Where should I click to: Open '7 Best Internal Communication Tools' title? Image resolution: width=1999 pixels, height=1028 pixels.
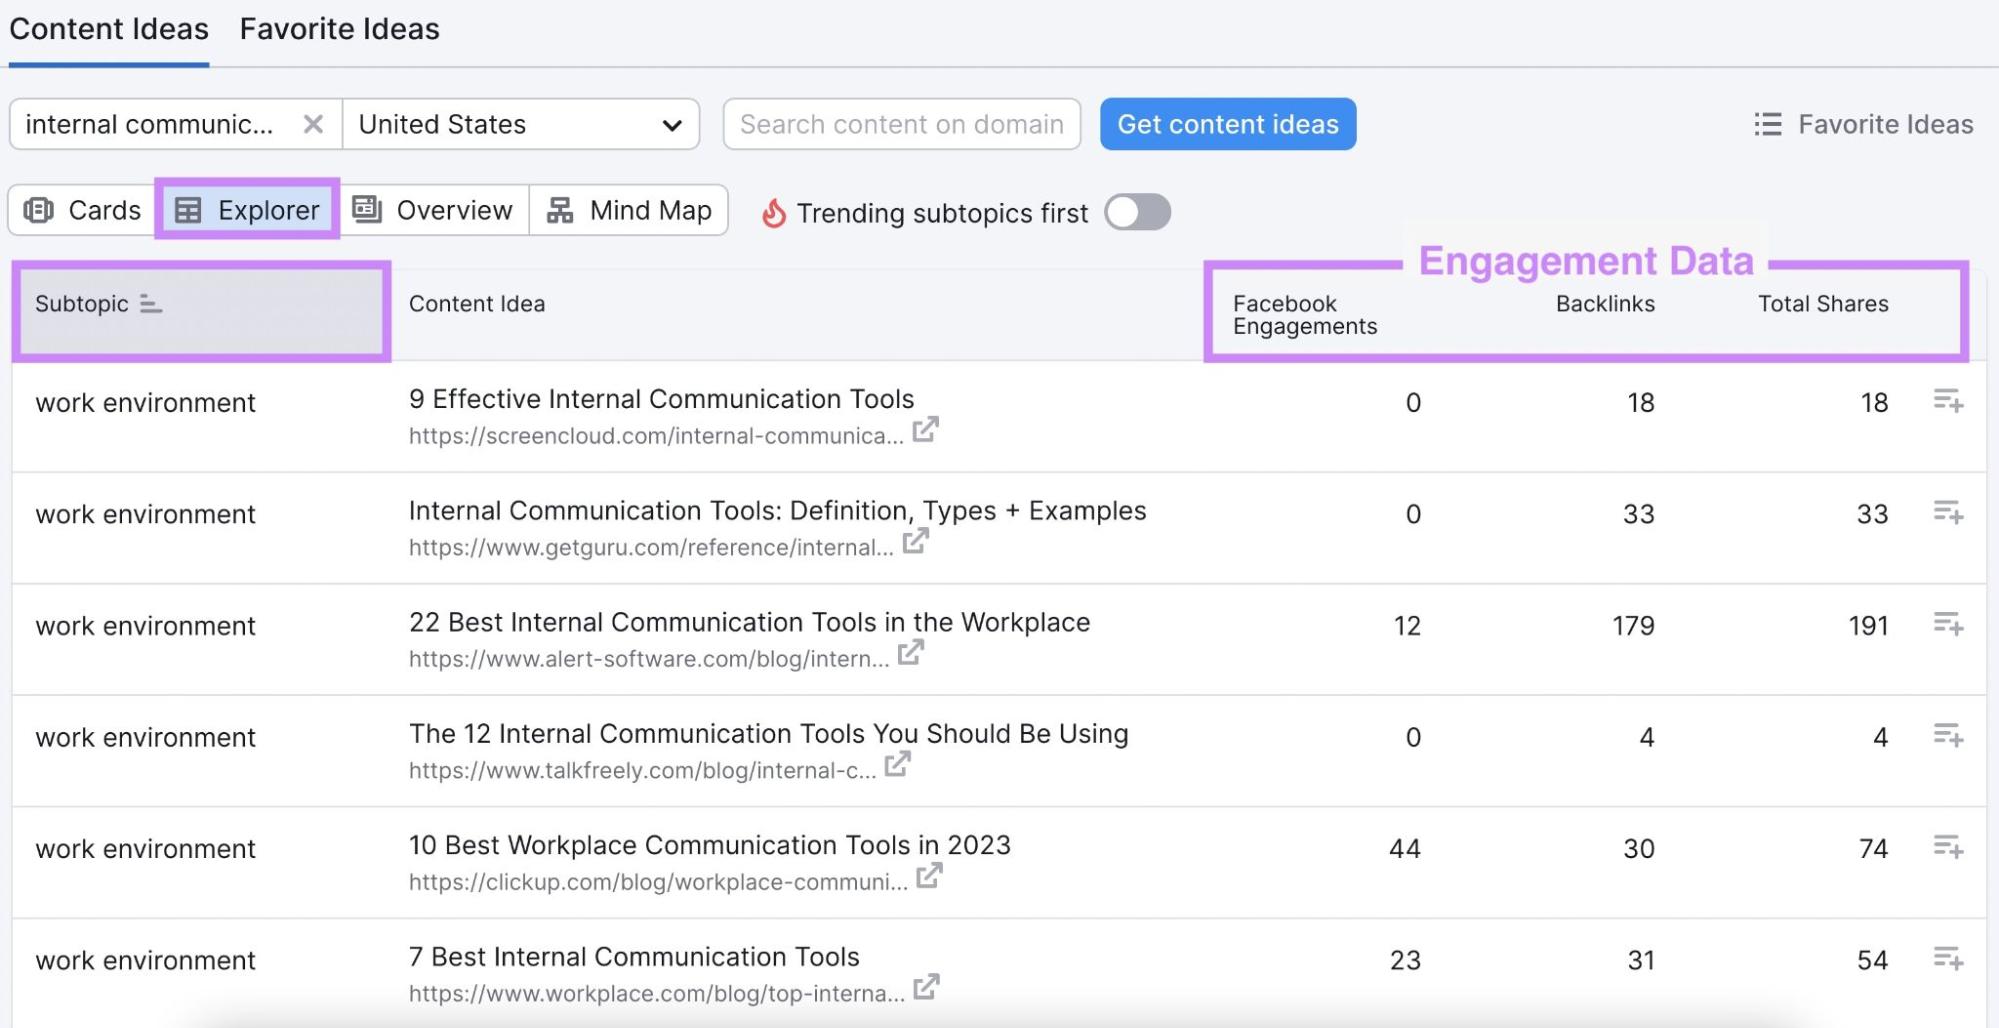tap(634, 957)
